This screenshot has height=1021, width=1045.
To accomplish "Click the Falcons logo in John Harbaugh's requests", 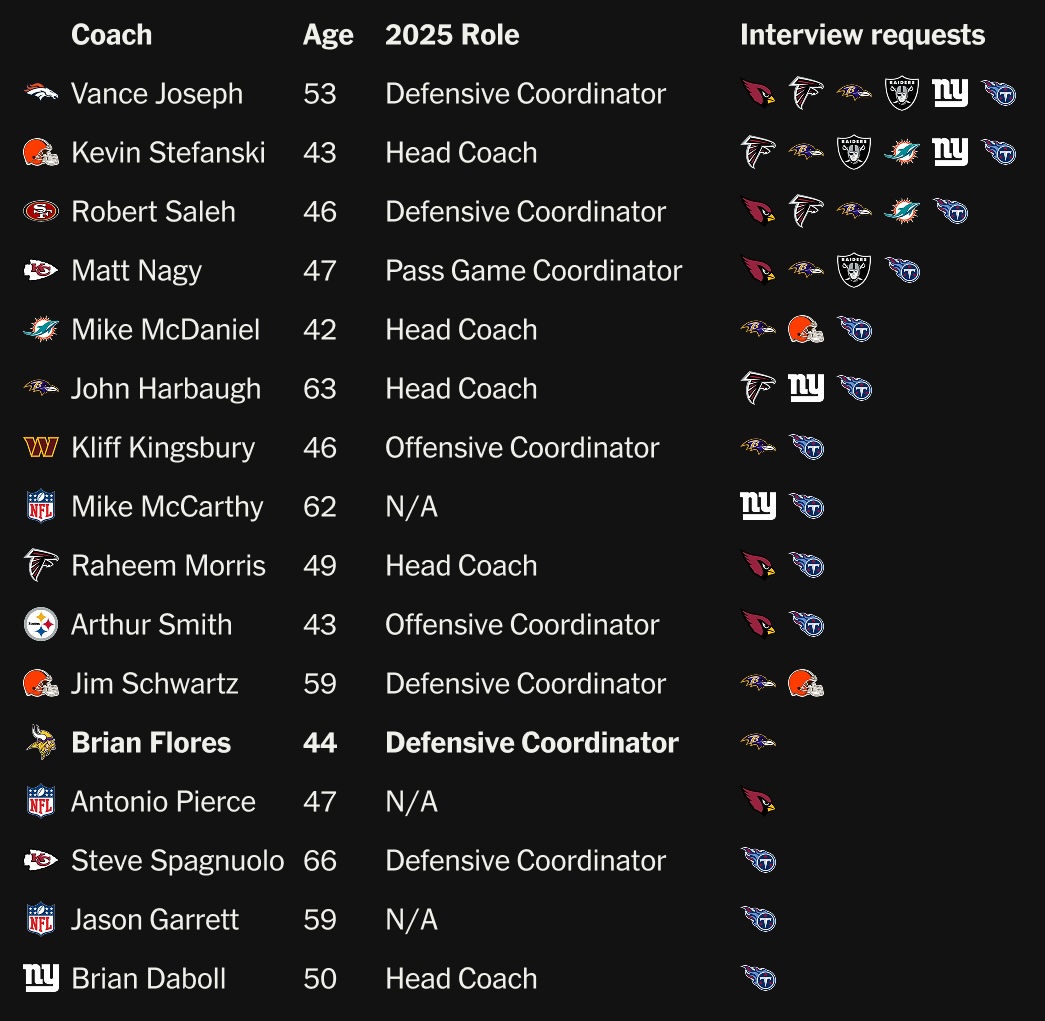I will click(x=758, y=389).
